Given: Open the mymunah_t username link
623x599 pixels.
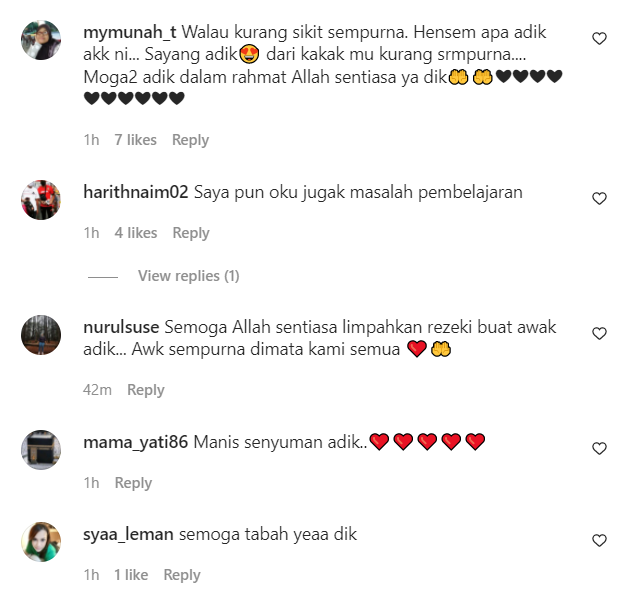Looking at the screenshot, I should [x=130, y=32].
